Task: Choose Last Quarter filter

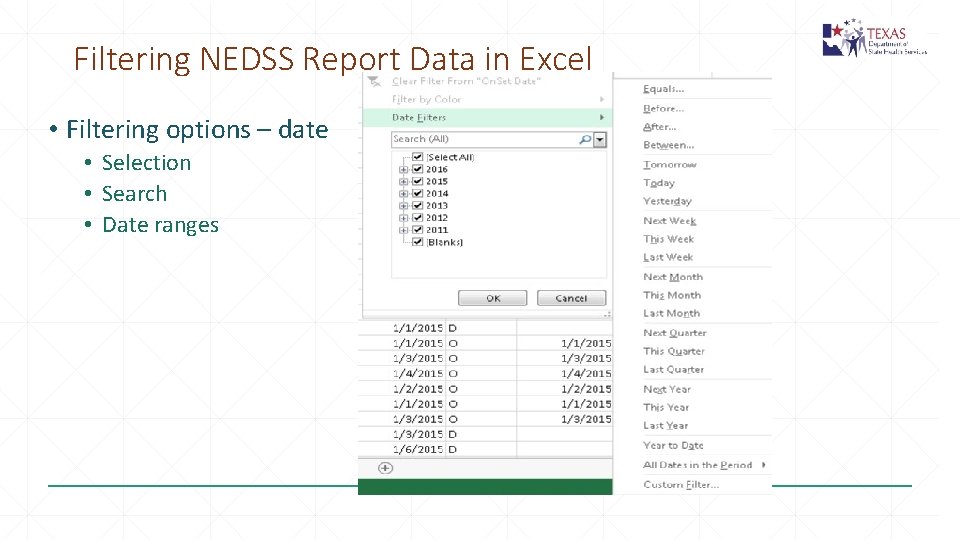Action: (673, 370)
